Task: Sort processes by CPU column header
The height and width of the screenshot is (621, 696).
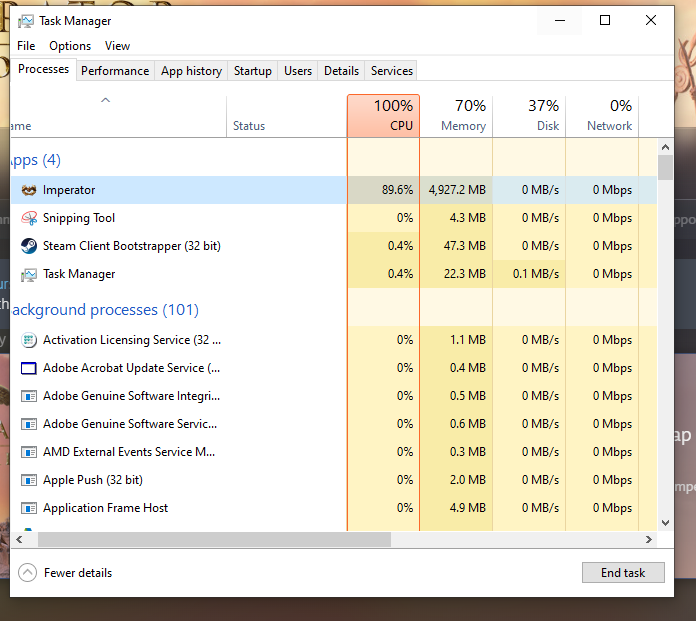Action: tap(383, 116)
